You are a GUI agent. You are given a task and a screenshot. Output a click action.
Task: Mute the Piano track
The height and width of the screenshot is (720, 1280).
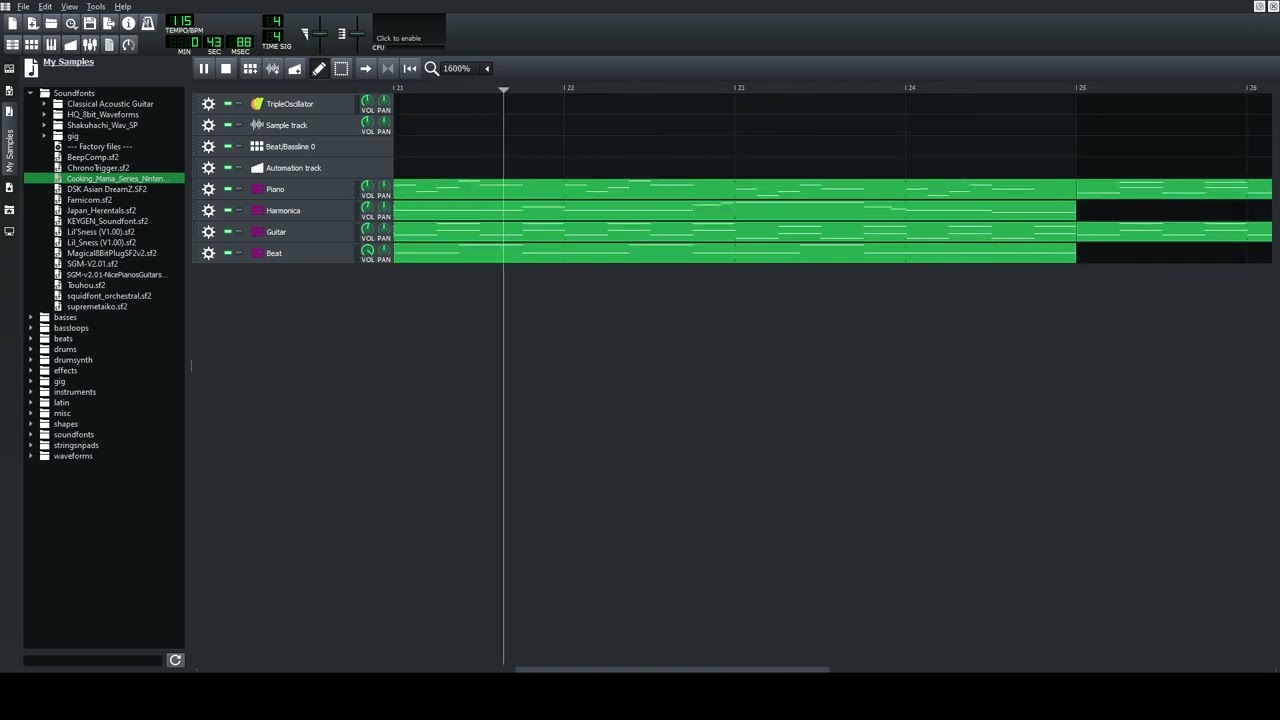[228, 189]
